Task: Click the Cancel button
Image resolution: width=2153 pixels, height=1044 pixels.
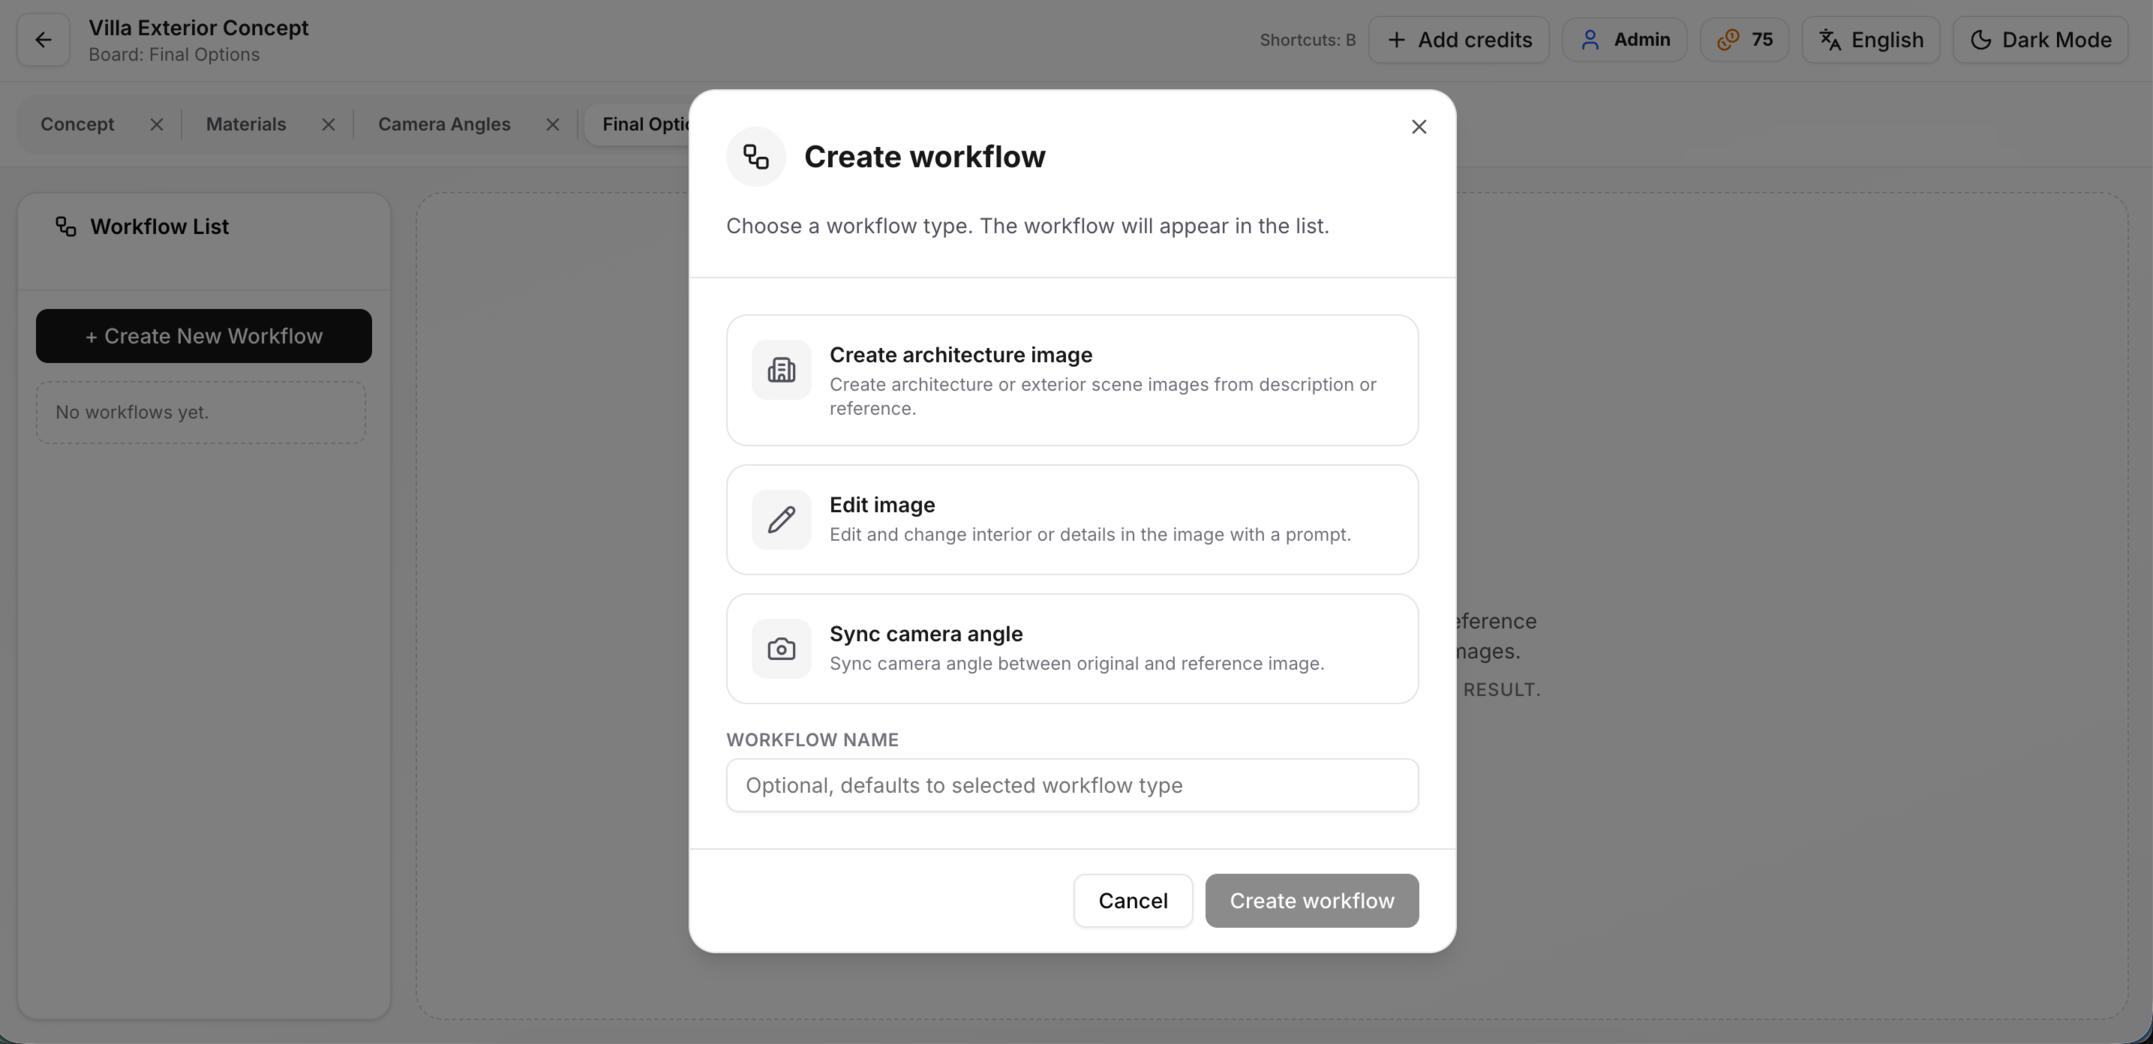Action: pos(1132,901)
